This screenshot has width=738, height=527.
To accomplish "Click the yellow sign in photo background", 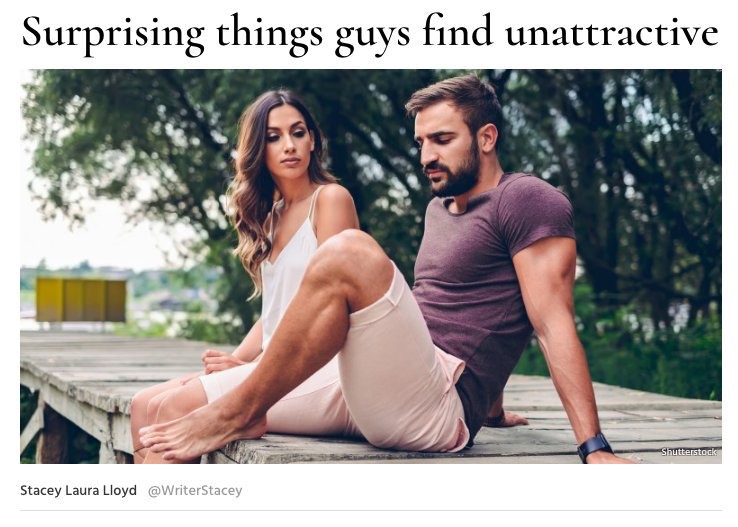I will pos(81,300).
